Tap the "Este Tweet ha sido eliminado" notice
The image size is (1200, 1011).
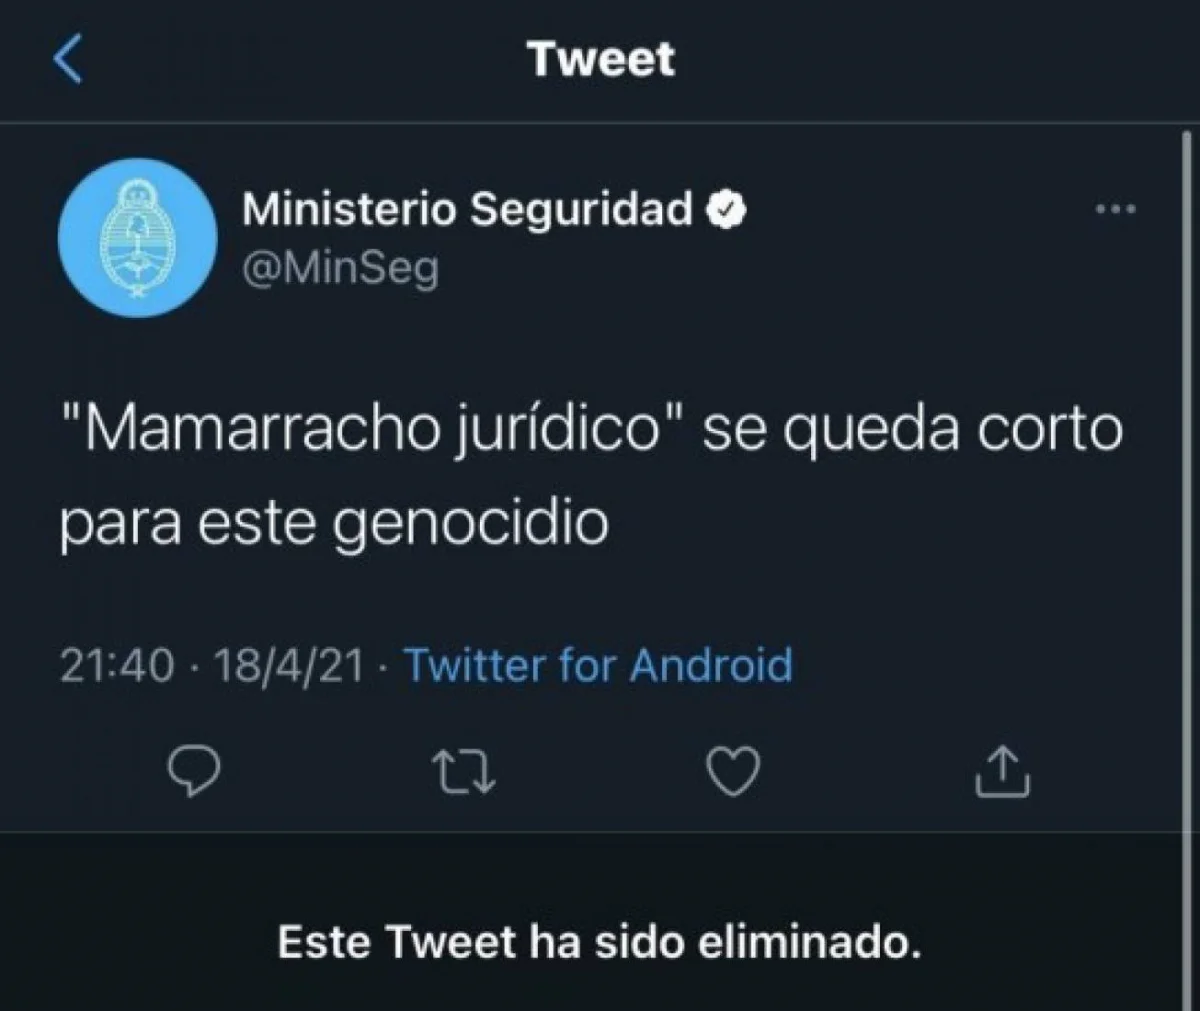coord(599,941)
